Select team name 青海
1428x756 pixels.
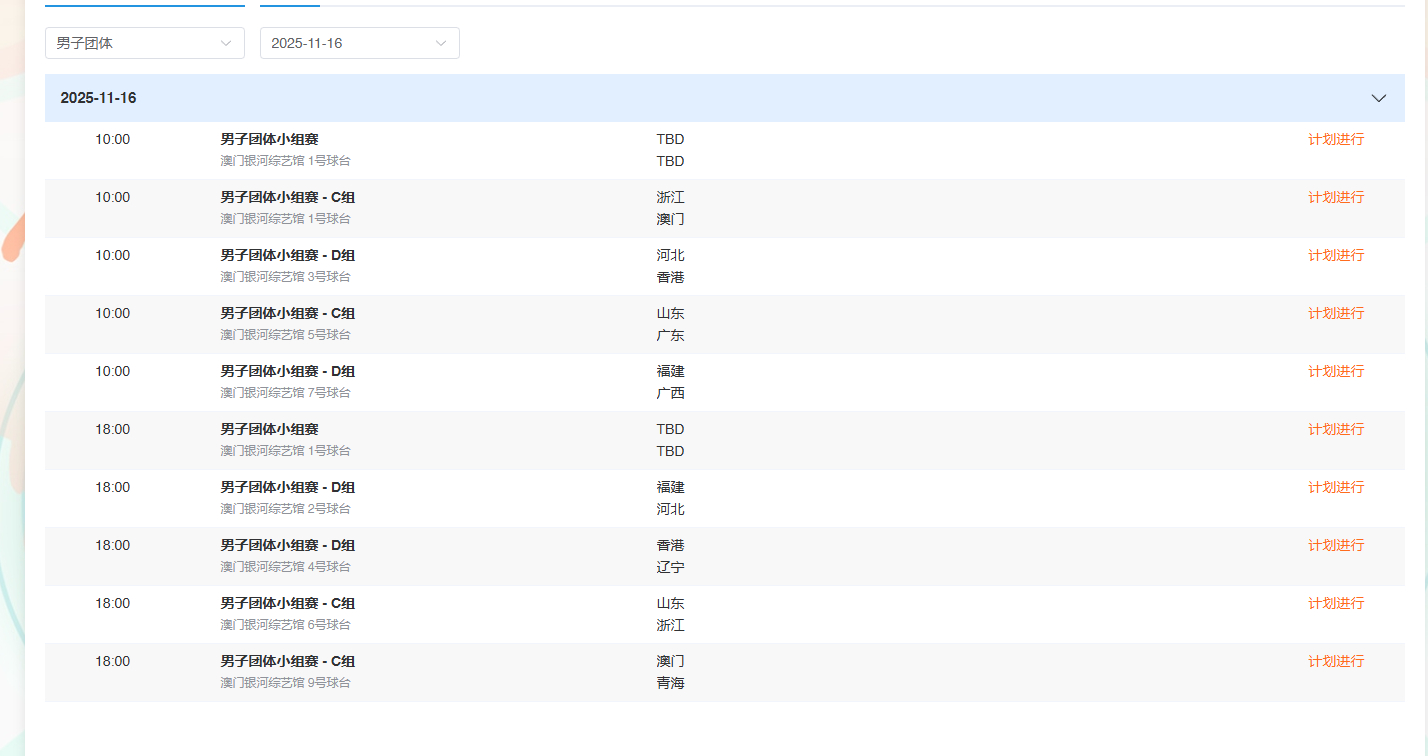(671, 683)
